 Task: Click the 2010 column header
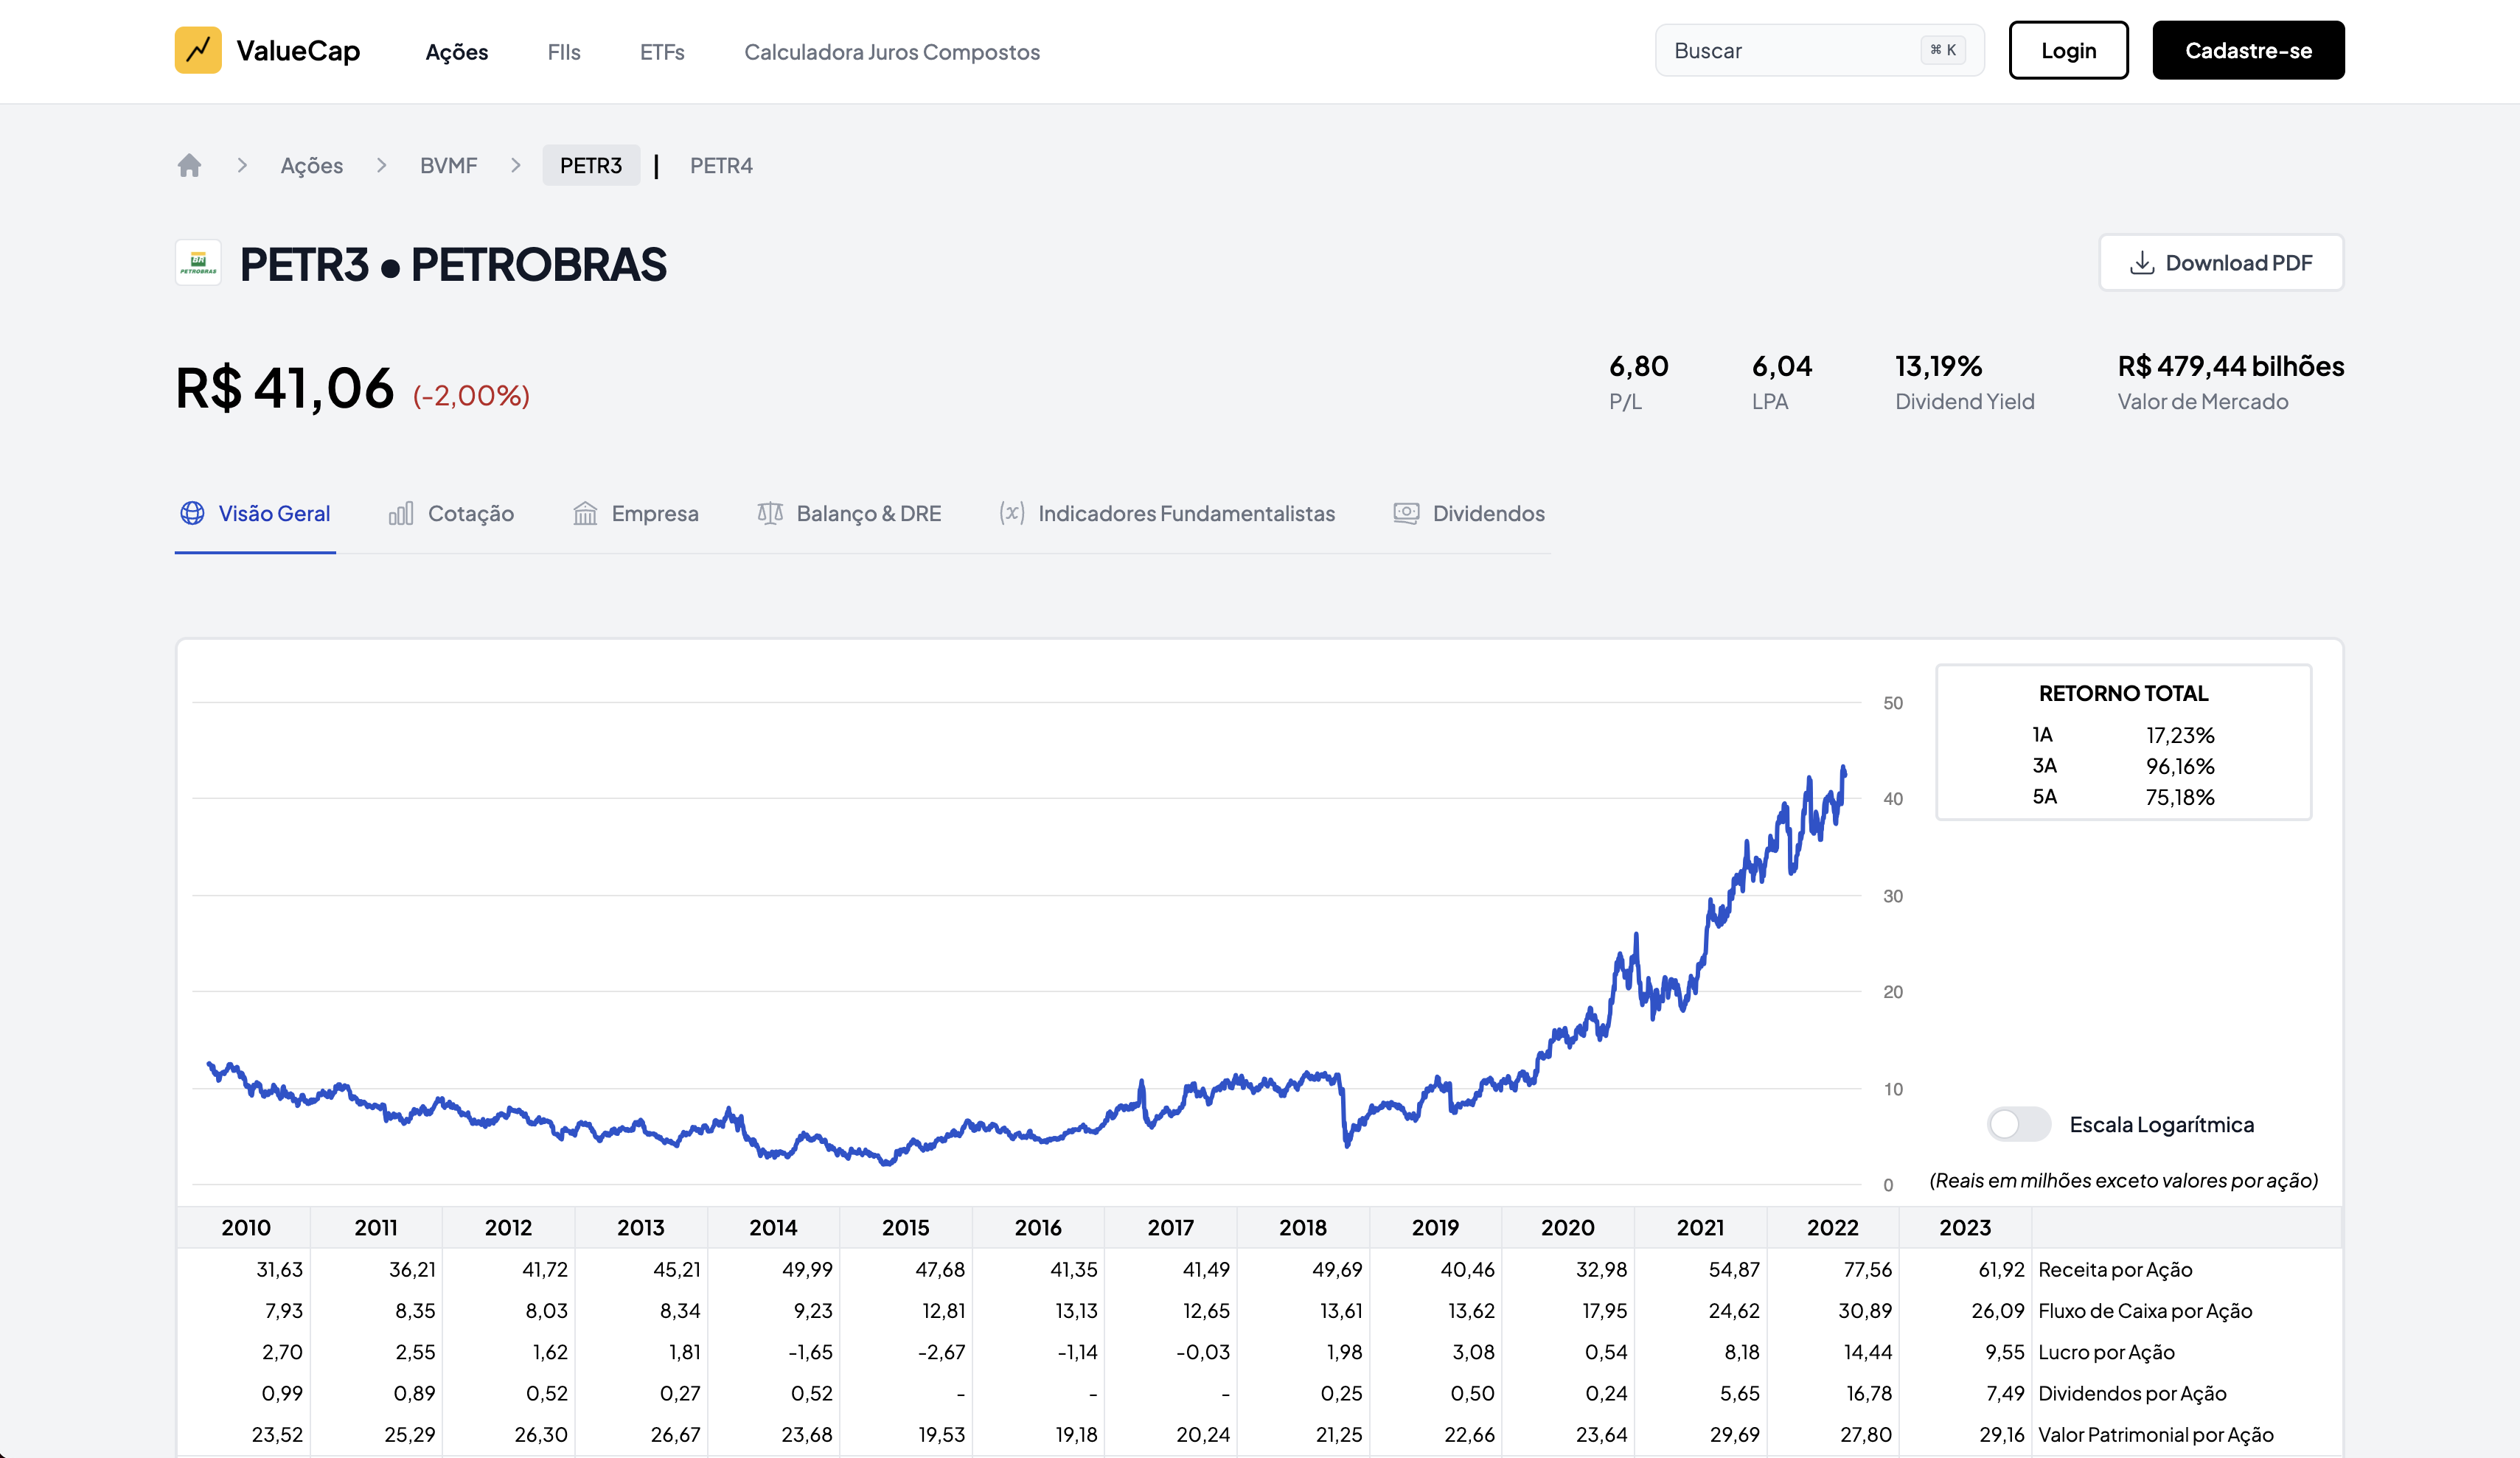[x=246, y=1227]
